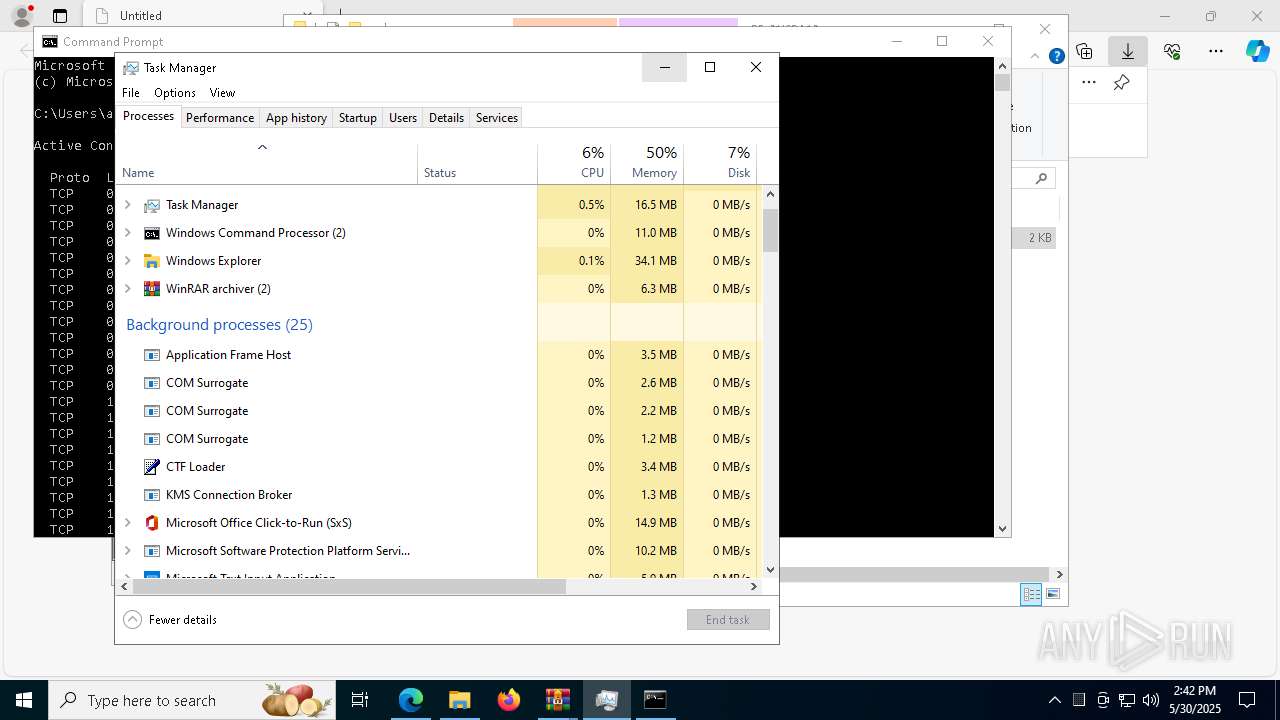
Task: Expand the Windows Explorer process row
Action: coord(127,261)
